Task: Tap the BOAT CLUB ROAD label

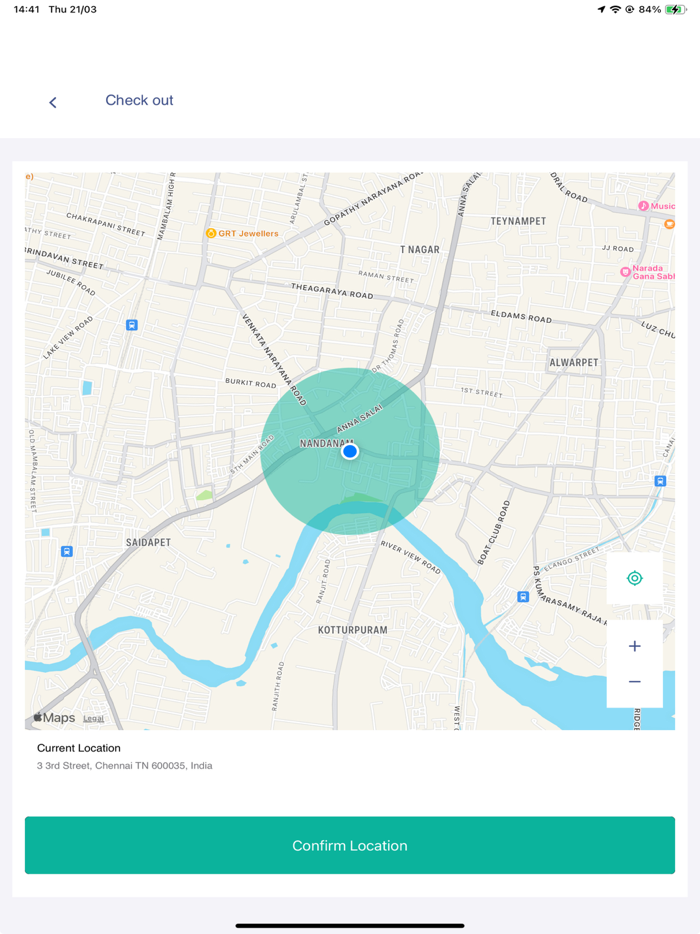Action: pos(494,532)
